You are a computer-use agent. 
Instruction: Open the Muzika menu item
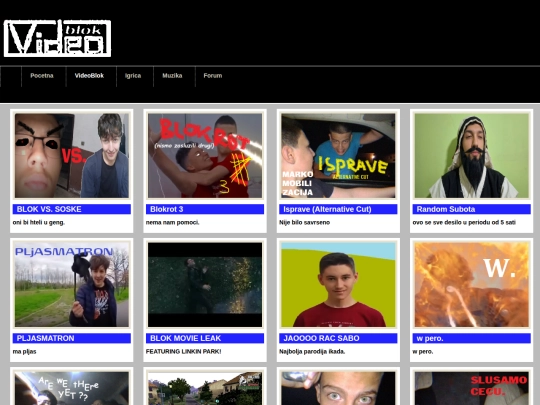tap(172, 75)
